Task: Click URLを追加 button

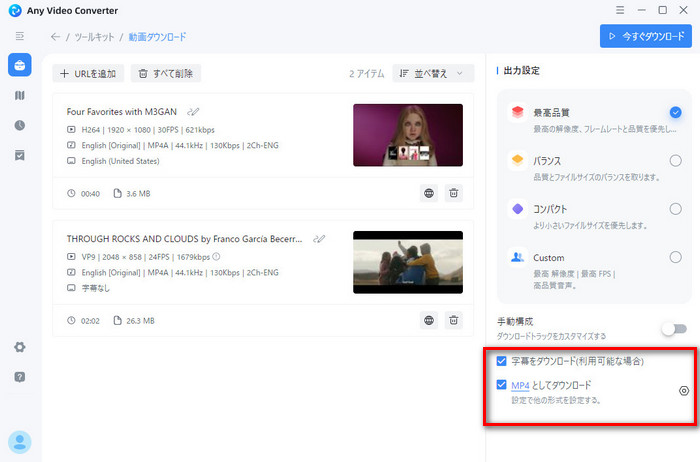Action: point(88,74)
